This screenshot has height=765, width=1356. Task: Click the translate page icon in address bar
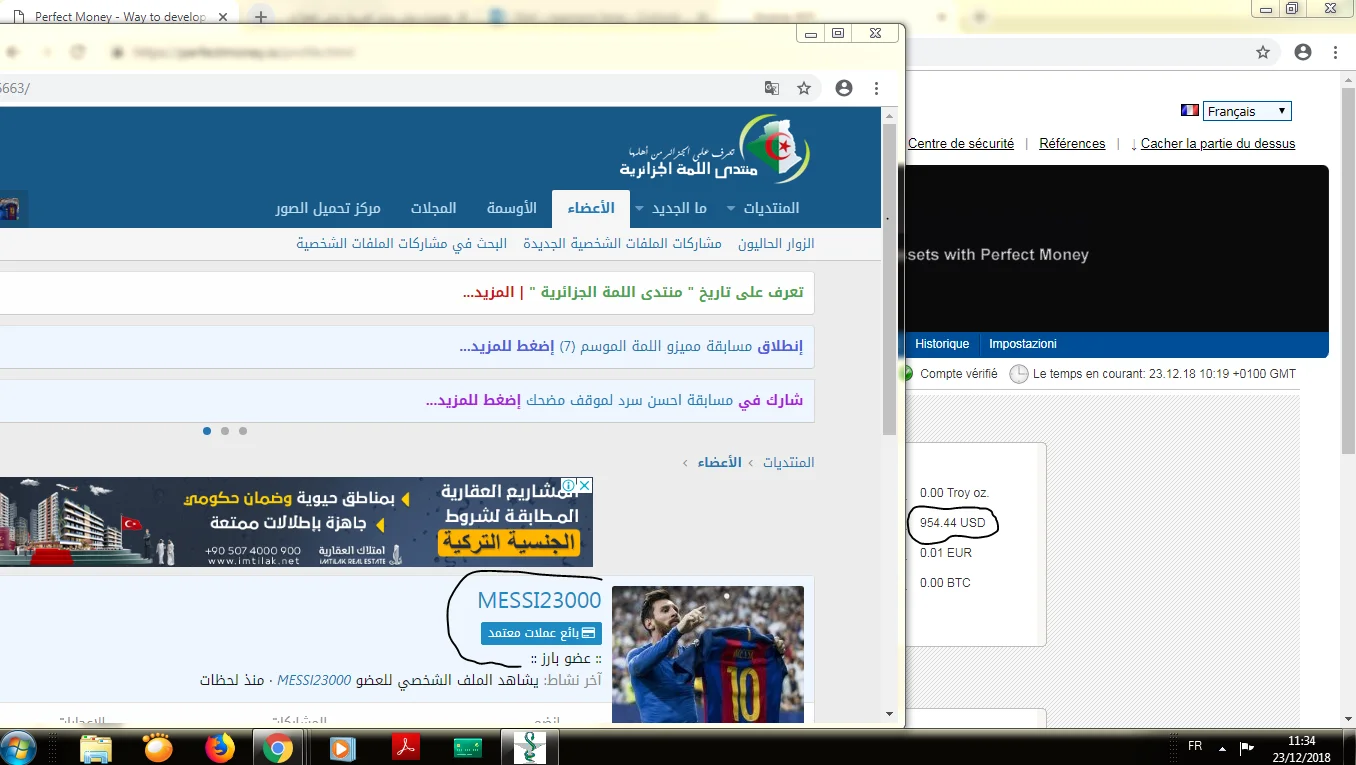point(771,88)
